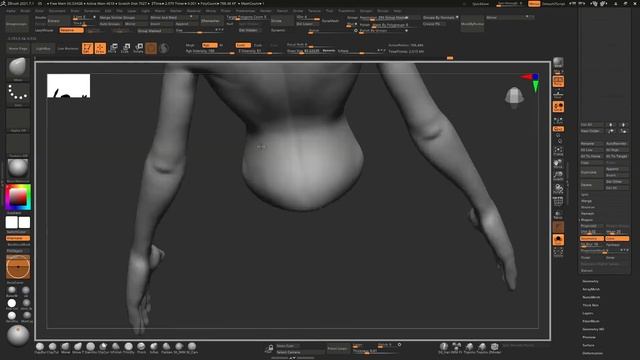This screenshot has width=640, height=360.
Task: Select the Rotate transform icon
Action: pos(138,48)
